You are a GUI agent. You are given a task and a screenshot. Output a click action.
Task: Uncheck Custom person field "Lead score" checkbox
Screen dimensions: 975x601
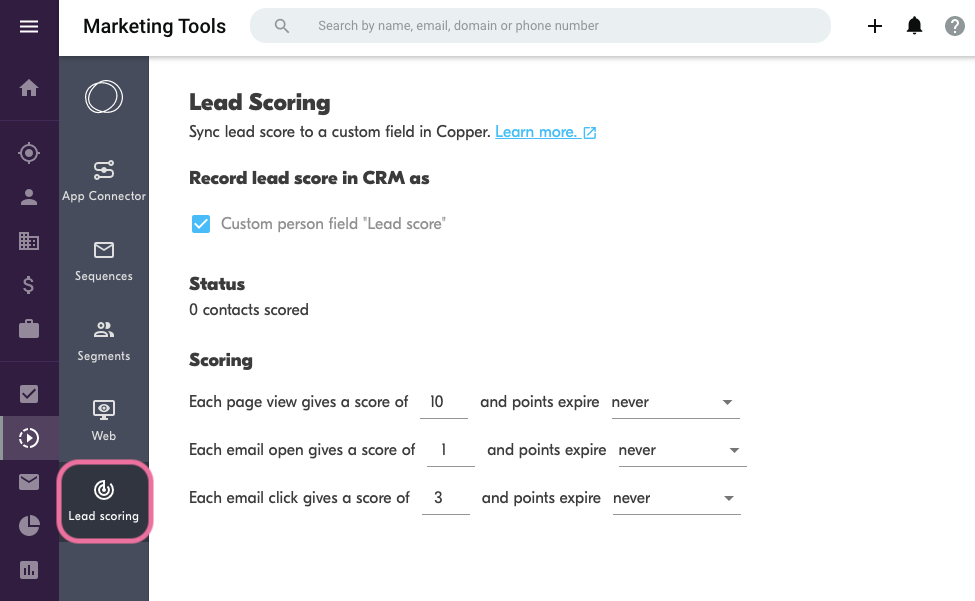click(x=201, y=224)
